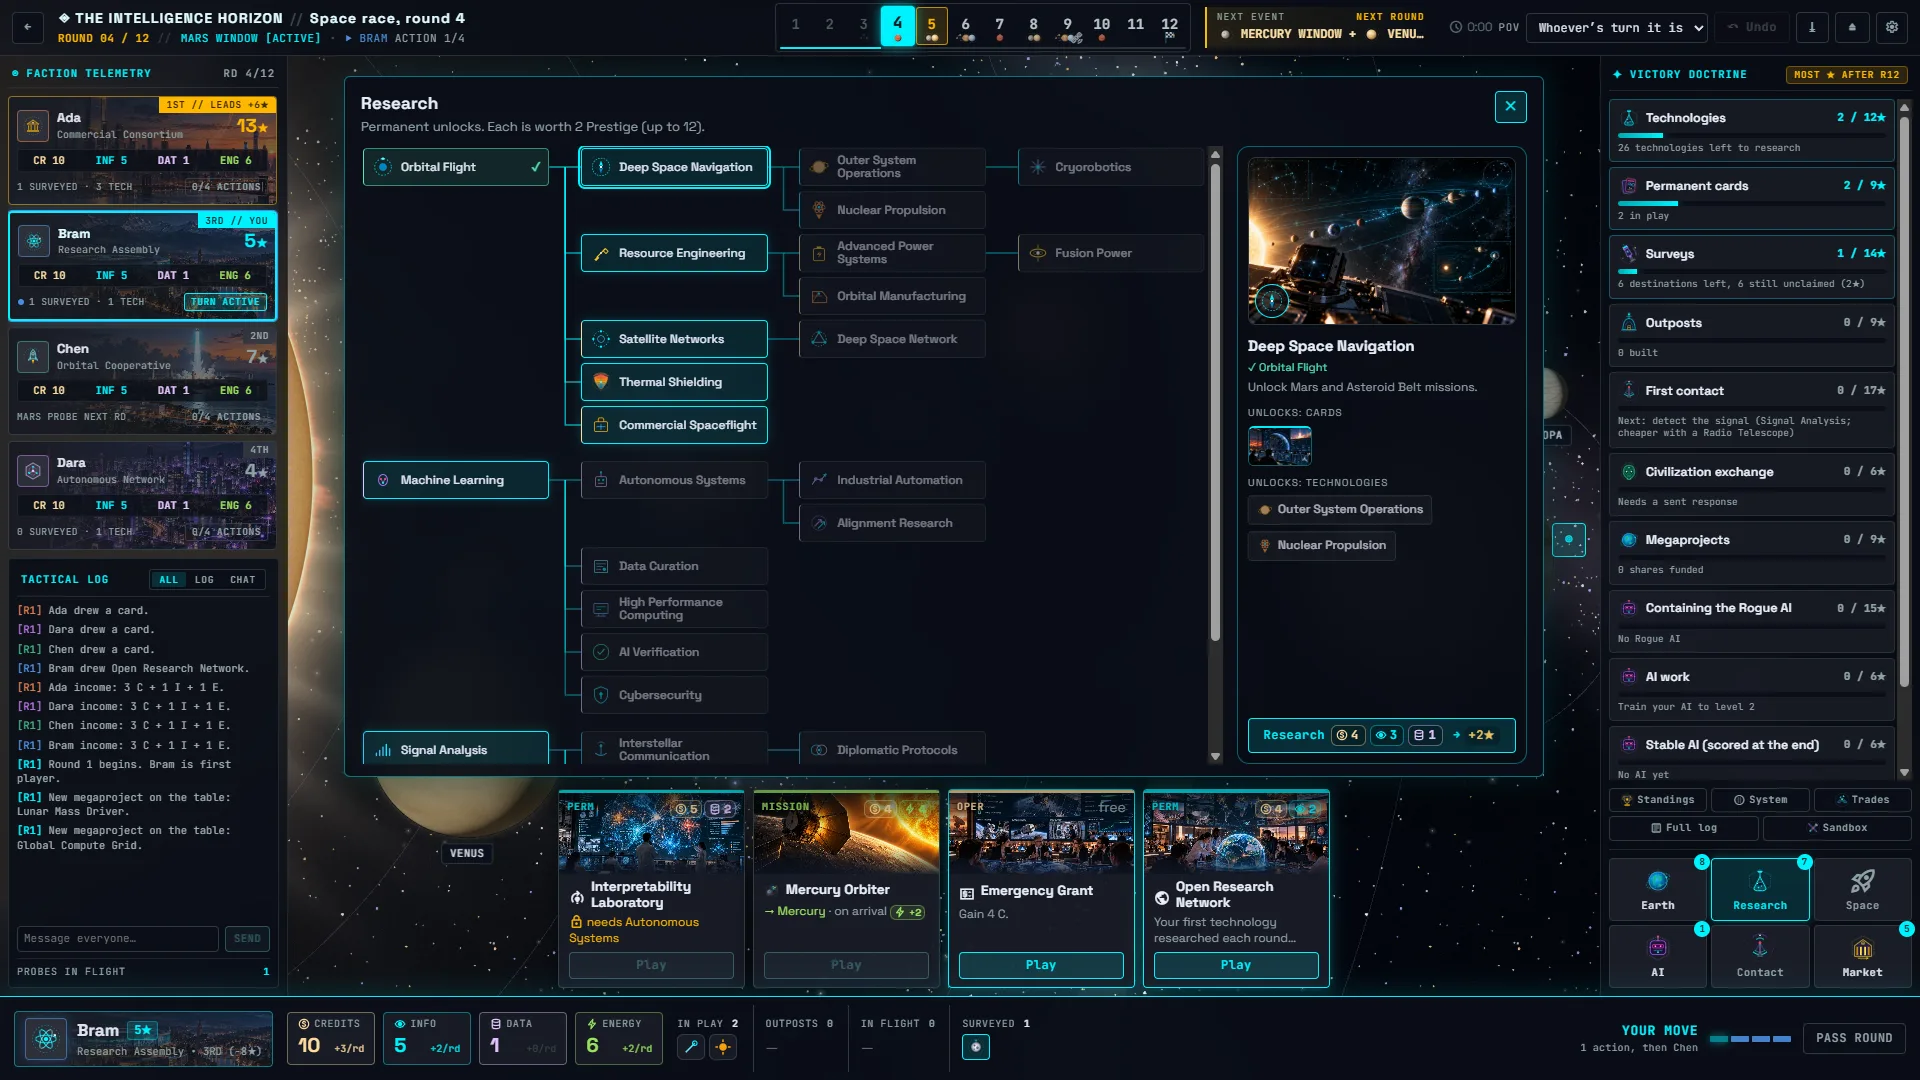Play the Emergency Grant card

click(1040, 965)
